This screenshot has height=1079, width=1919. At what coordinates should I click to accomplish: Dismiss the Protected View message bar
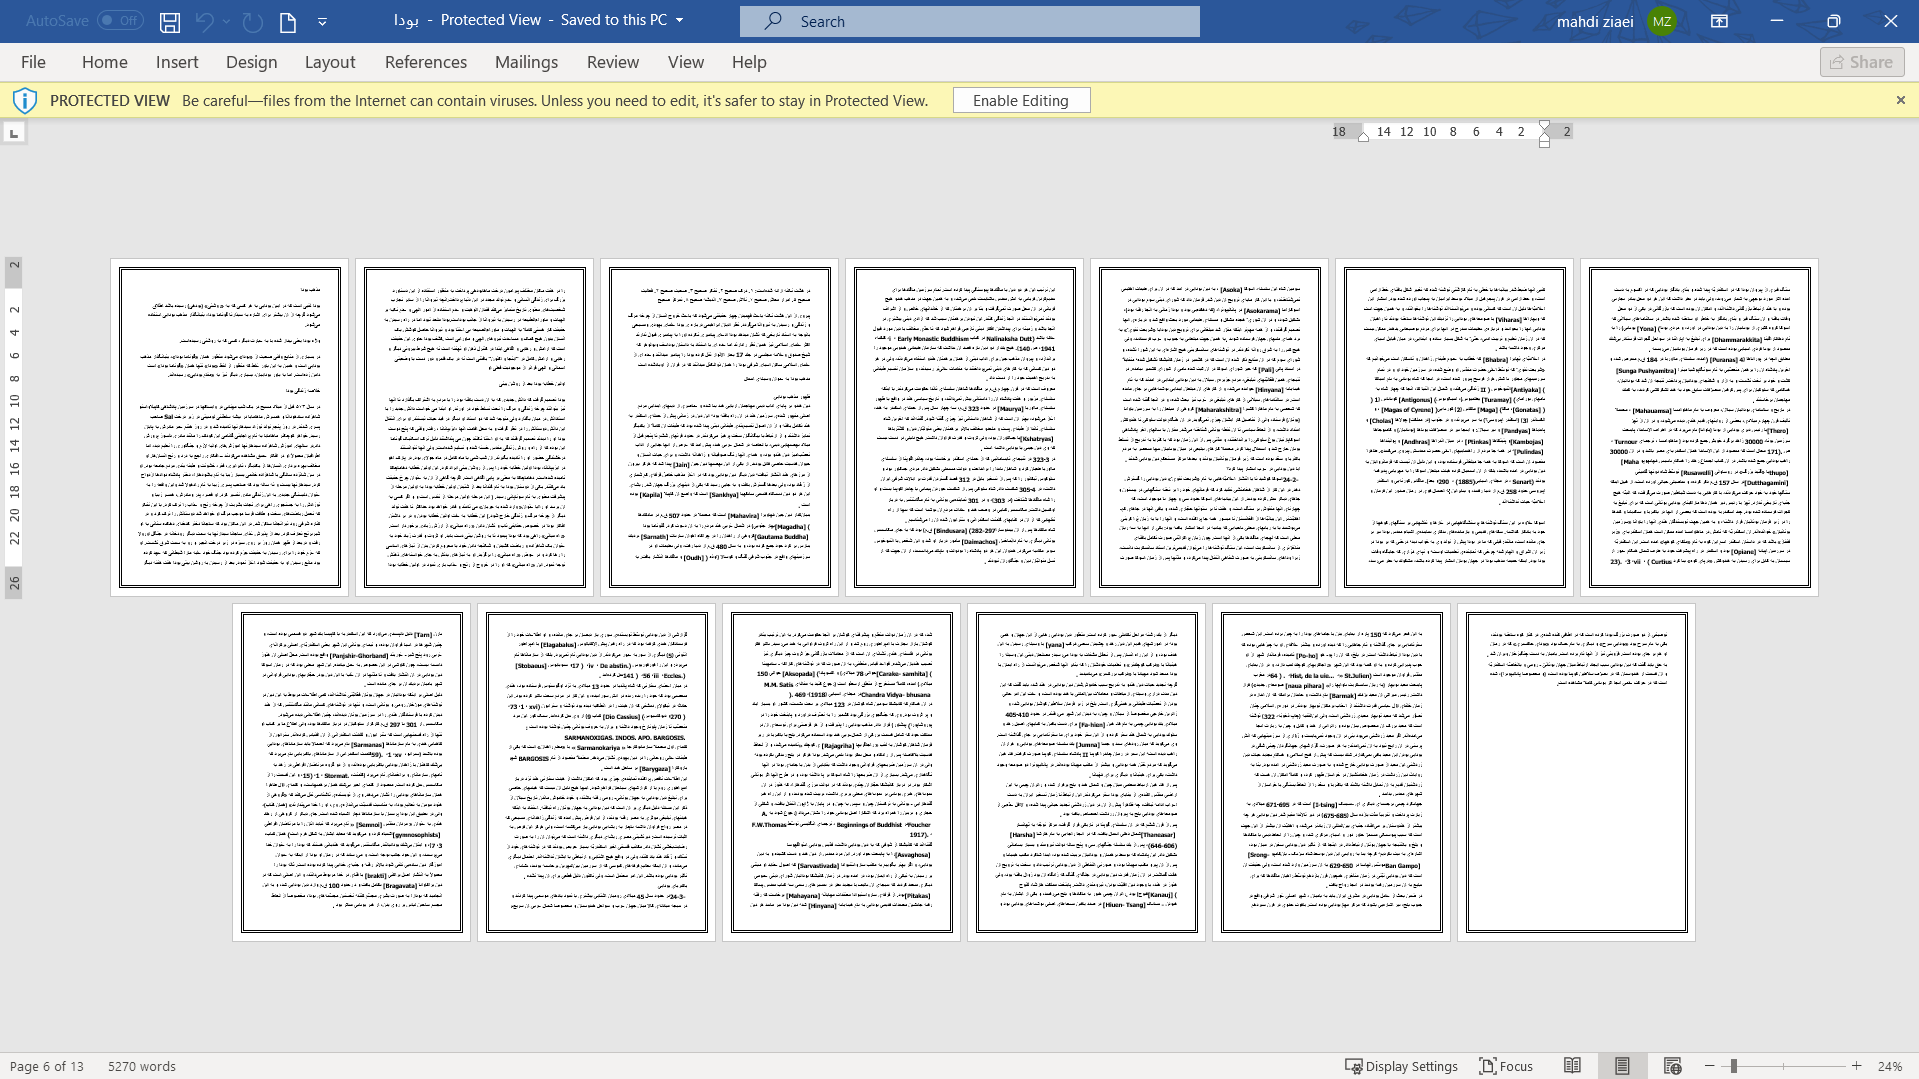click(1900, 100)
